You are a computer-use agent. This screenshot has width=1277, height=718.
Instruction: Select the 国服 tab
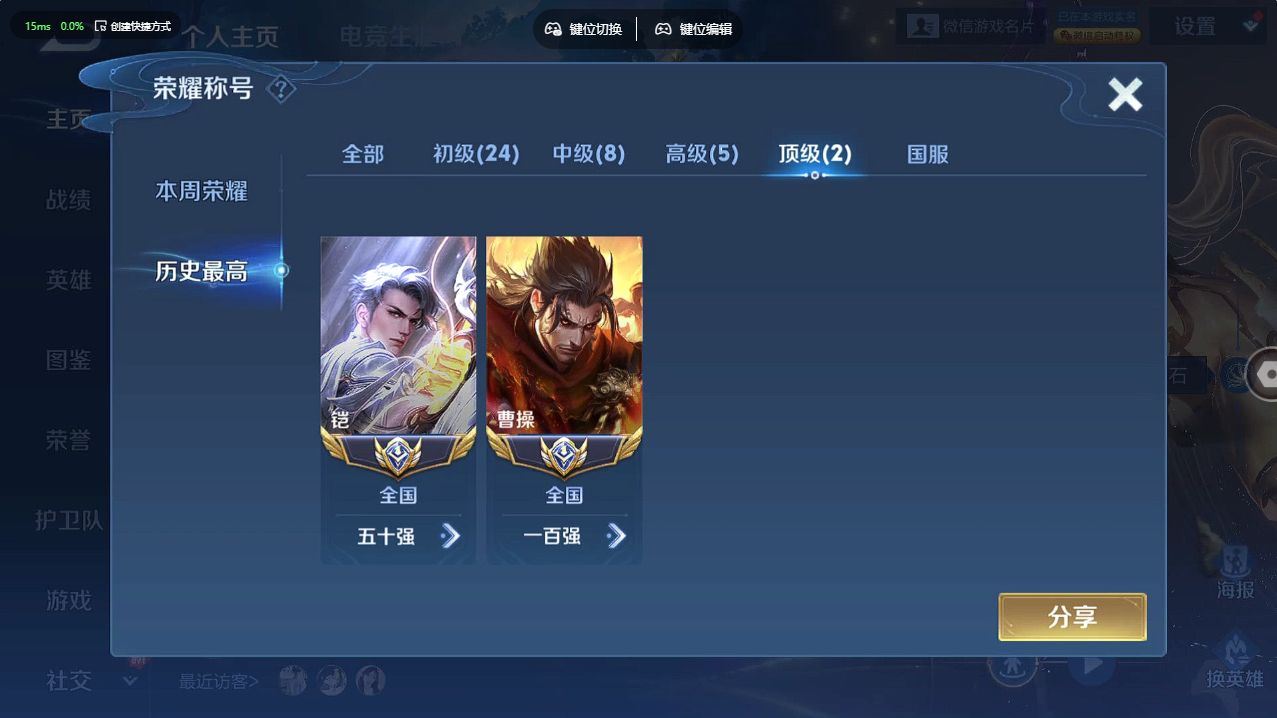[928, 154]
